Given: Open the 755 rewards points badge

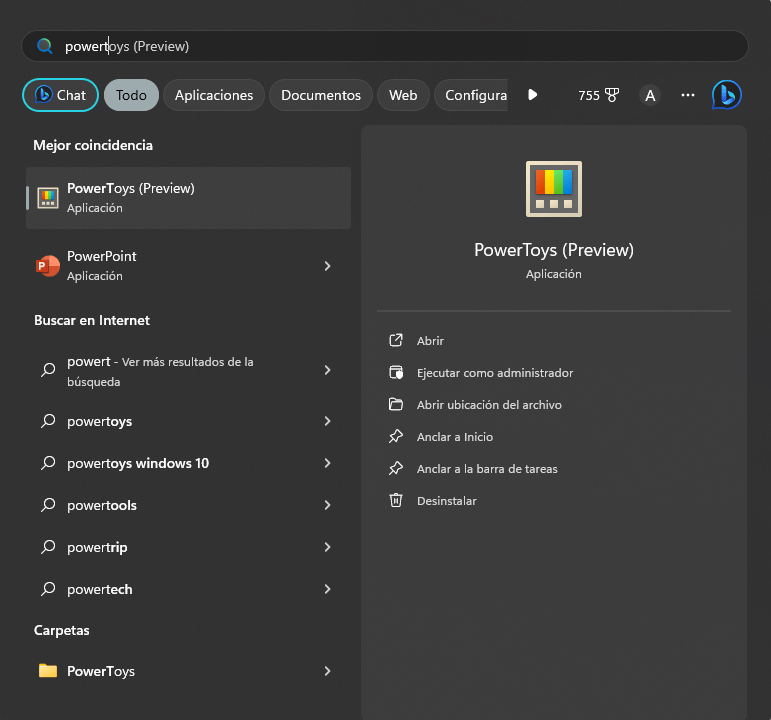Looking at the screenshot, I should (598, 95).
